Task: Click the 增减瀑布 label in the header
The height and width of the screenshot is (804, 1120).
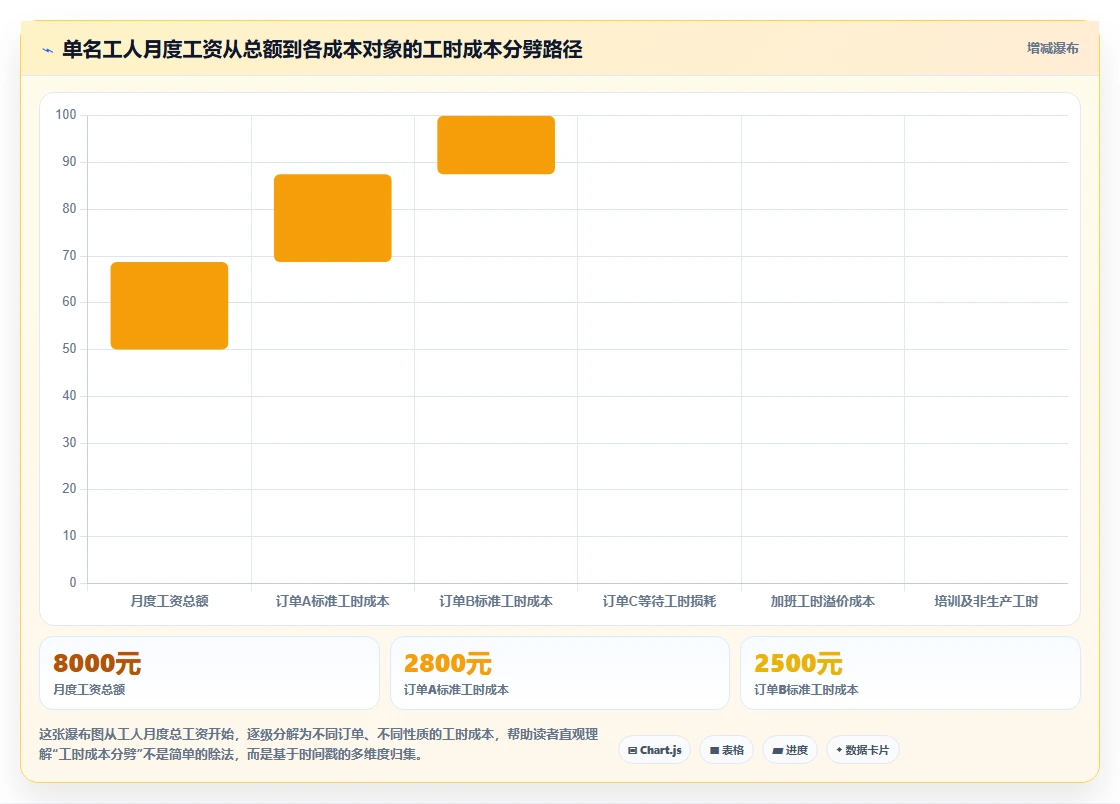Action: click(x=1052, y=49)
